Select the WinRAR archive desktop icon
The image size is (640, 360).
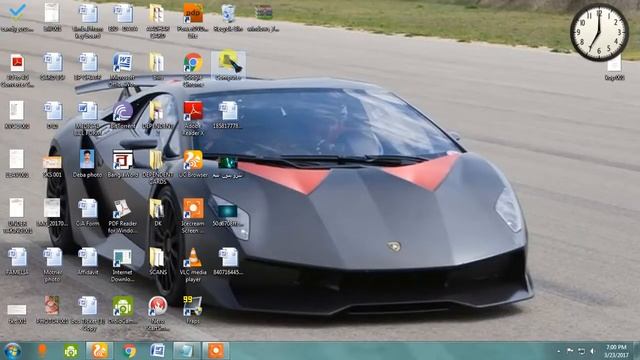point(263,18)
